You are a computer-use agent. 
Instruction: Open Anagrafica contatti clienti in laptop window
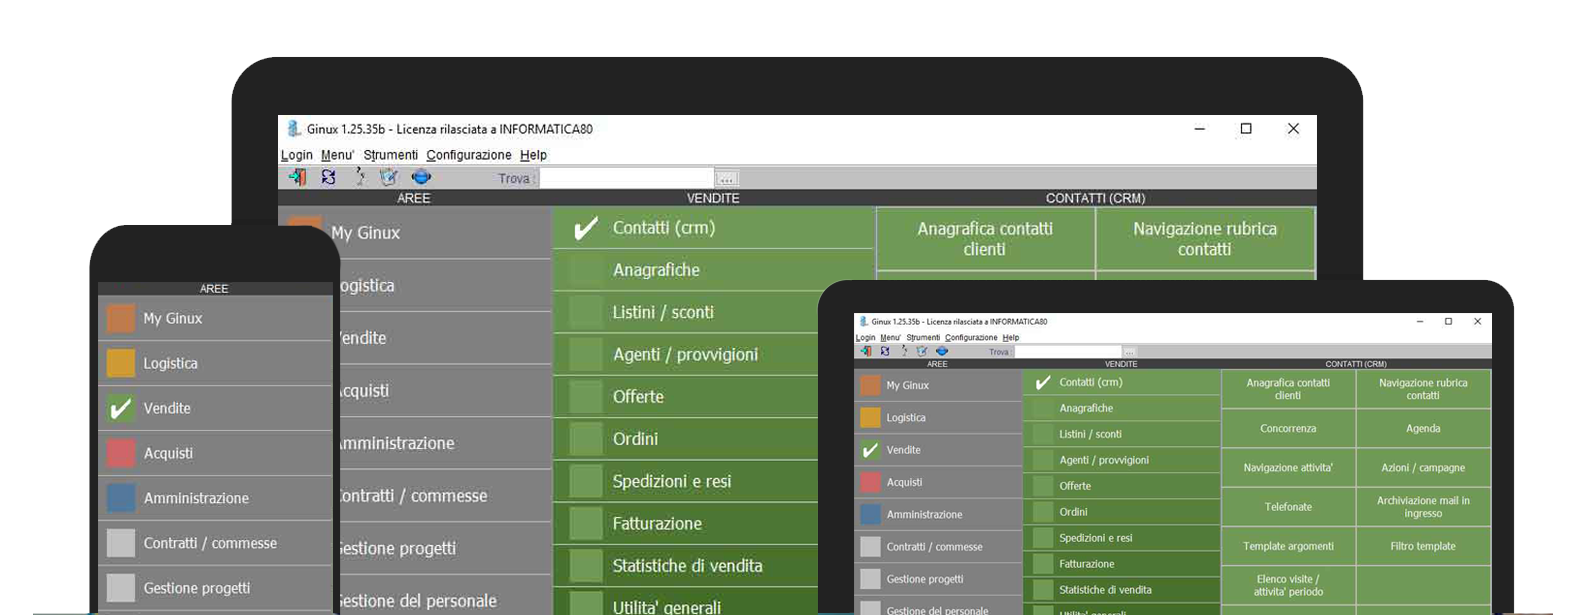coord(985,239)
